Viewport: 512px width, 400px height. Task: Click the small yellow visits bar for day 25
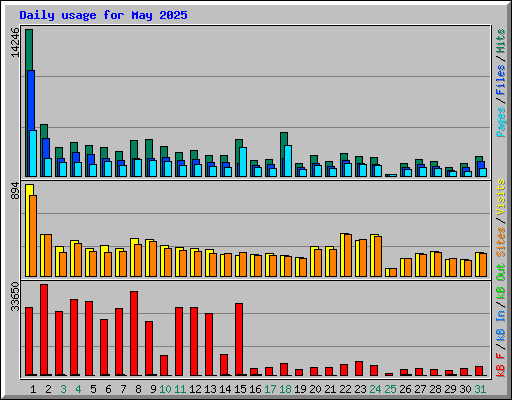tap(387, 272)
